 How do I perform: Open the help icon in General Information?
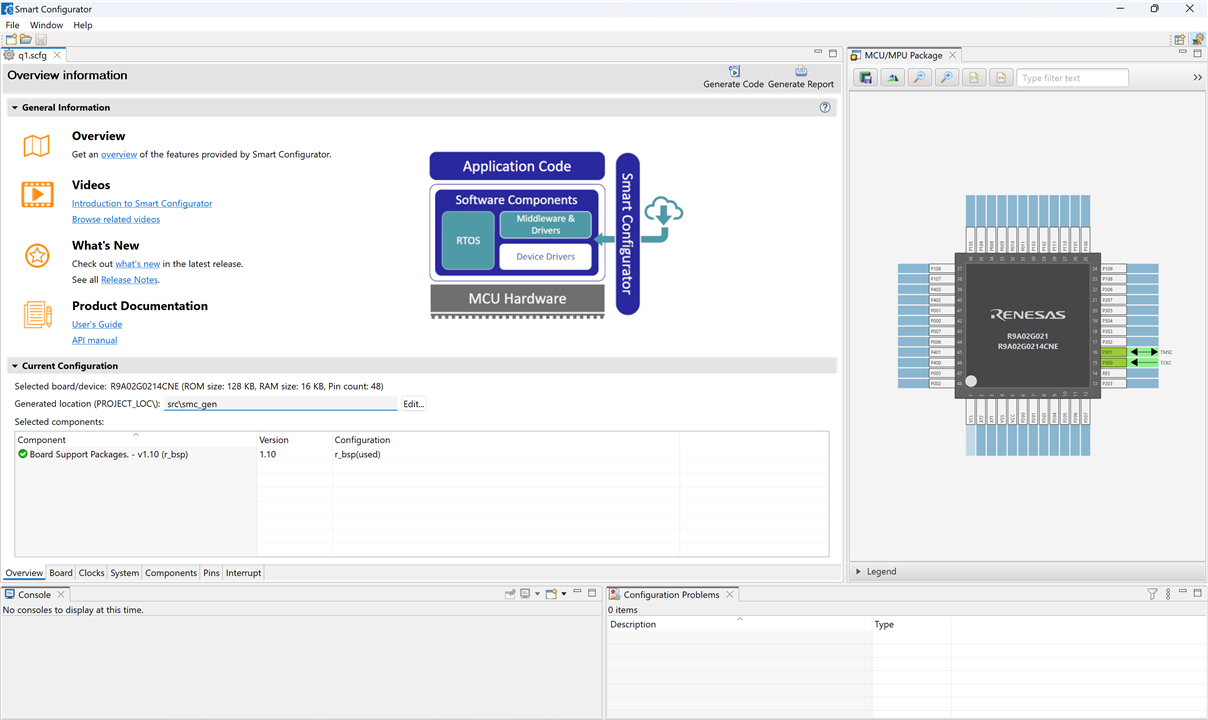(825, 107)
